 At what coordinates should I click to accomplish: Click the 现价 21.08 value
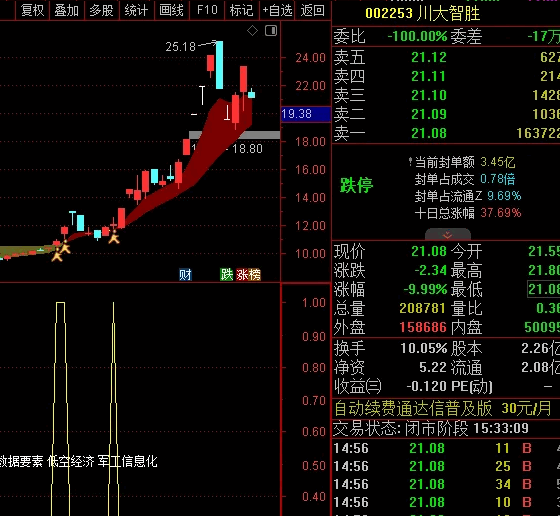(x=429, y=251)
